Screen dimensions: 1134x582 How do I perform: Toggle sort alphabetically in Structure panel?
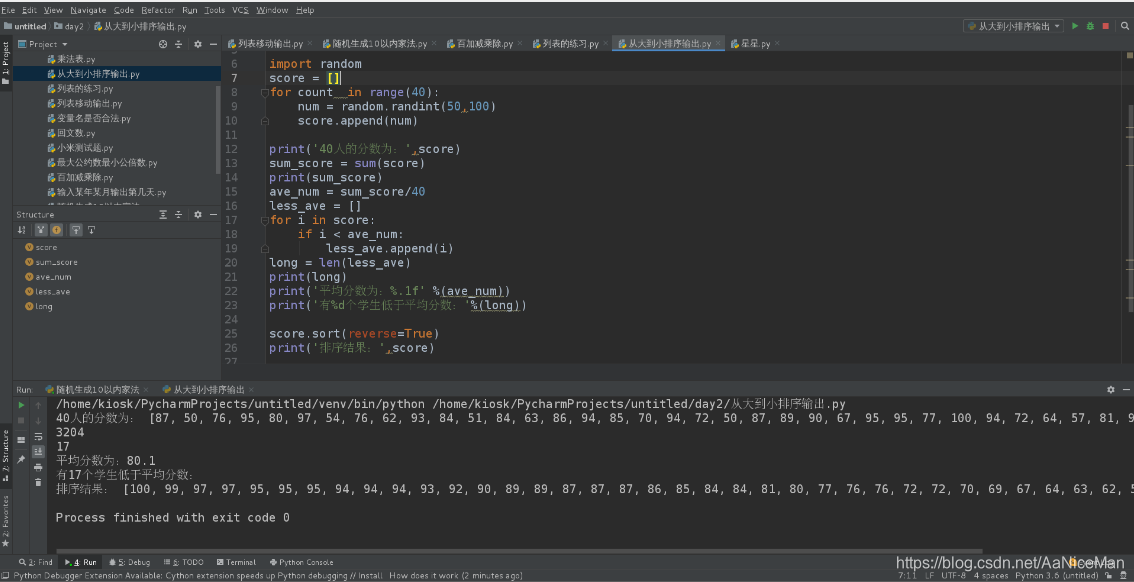click(x=23, y=230)
